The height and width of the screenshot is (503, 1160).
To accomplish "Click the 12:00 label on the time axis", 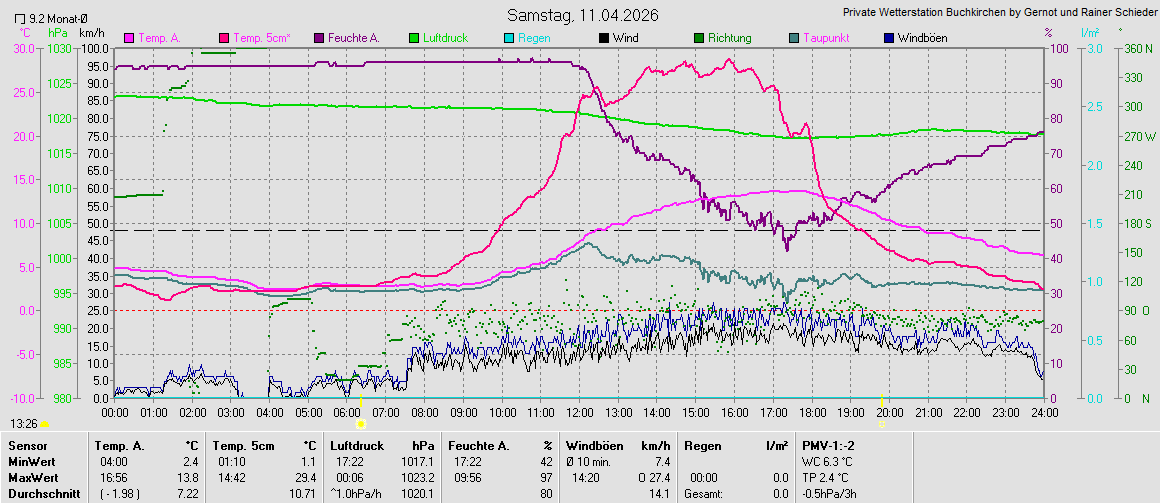I will click(x=580, y=412).
